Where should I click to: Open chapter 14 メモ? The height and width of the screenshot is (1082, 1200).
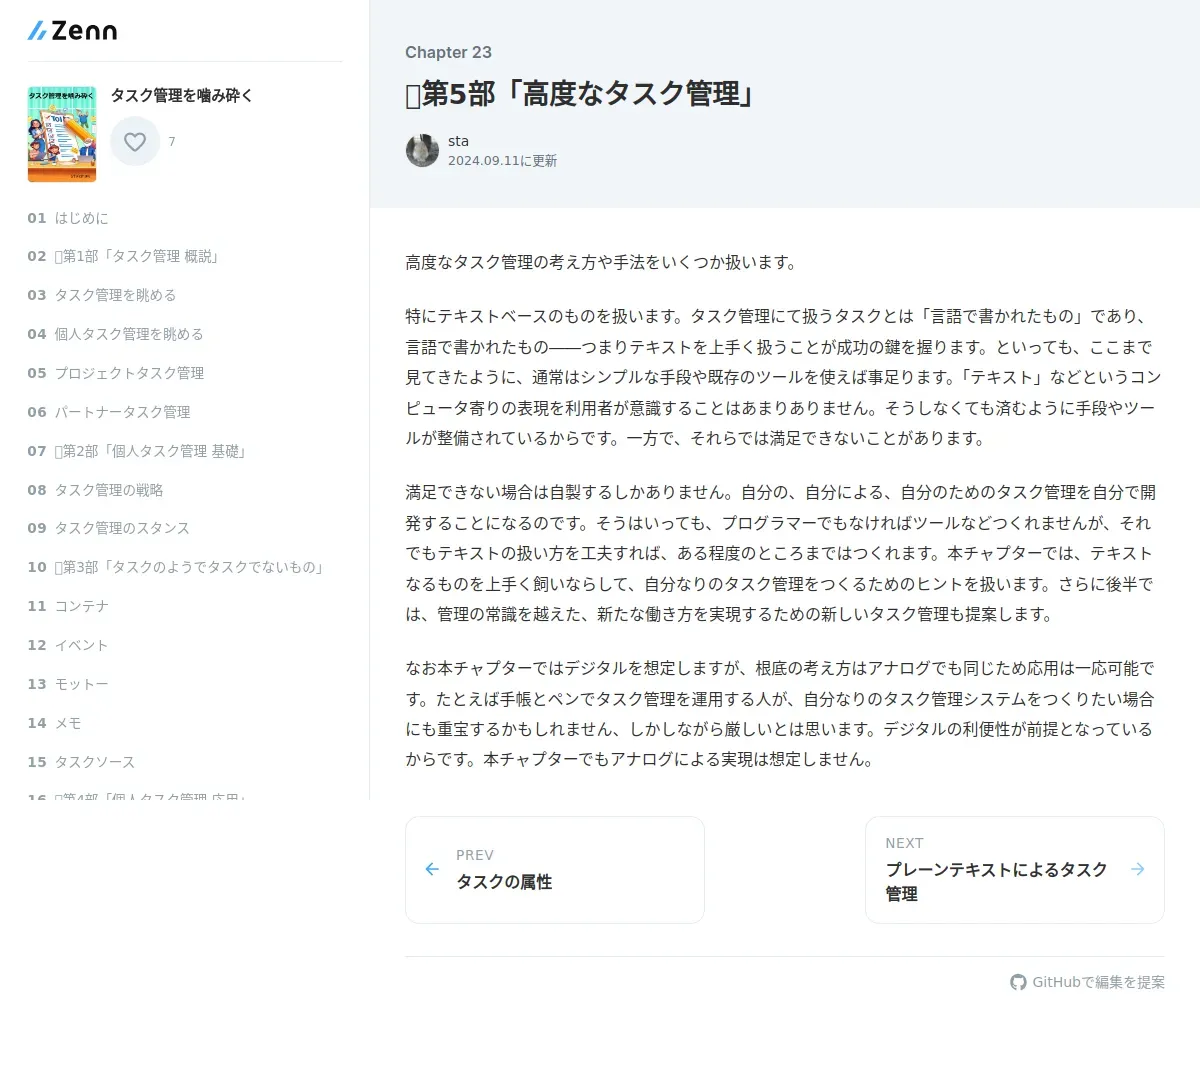pyautogui.click(x=55, y=723)
